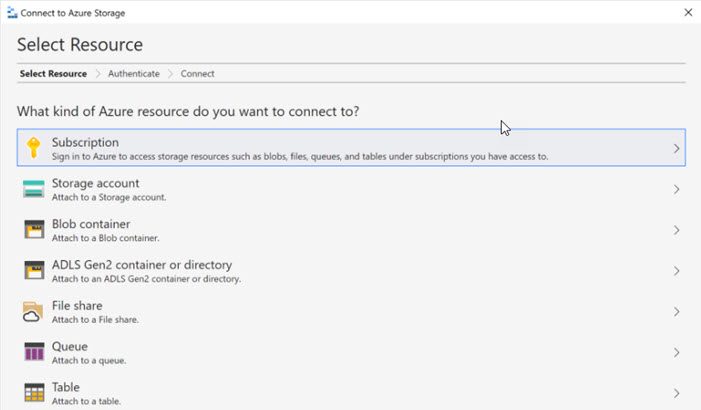Screen dimensions: 701x410
Task: Go to the Select Resource step
Action: click(53, 73)
